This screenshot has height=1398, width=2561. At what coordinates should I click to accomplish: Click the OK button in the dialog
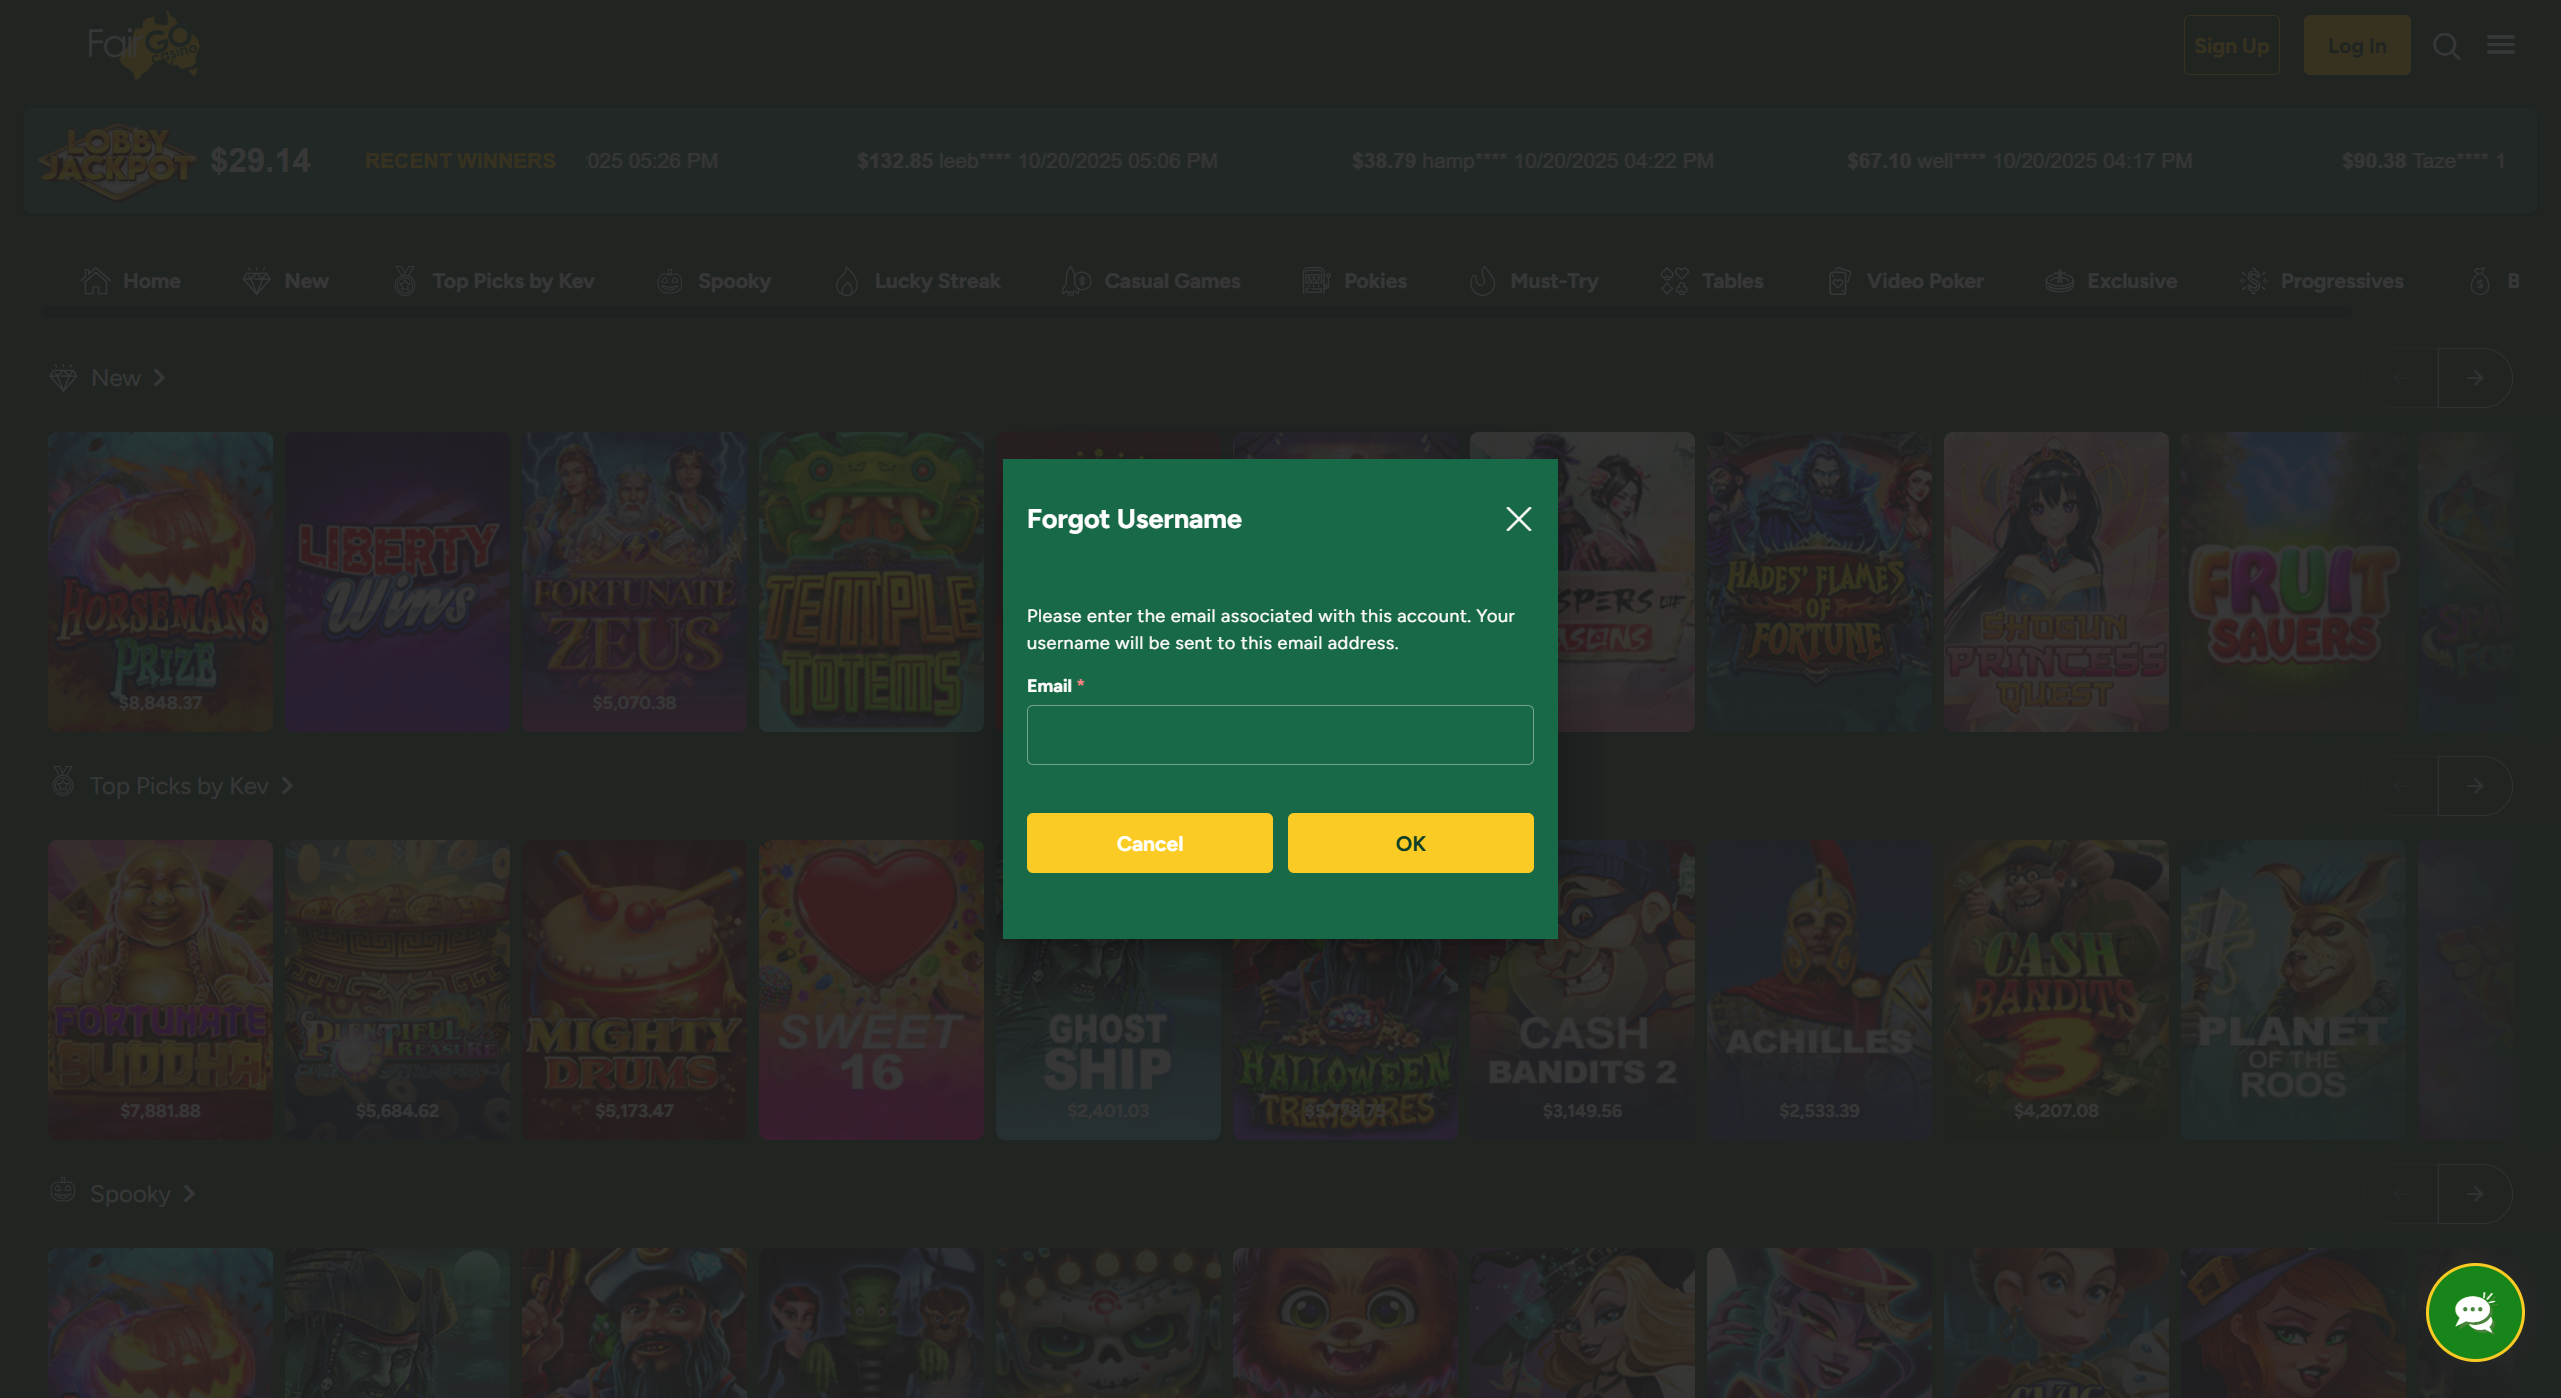pos(1410,843)
